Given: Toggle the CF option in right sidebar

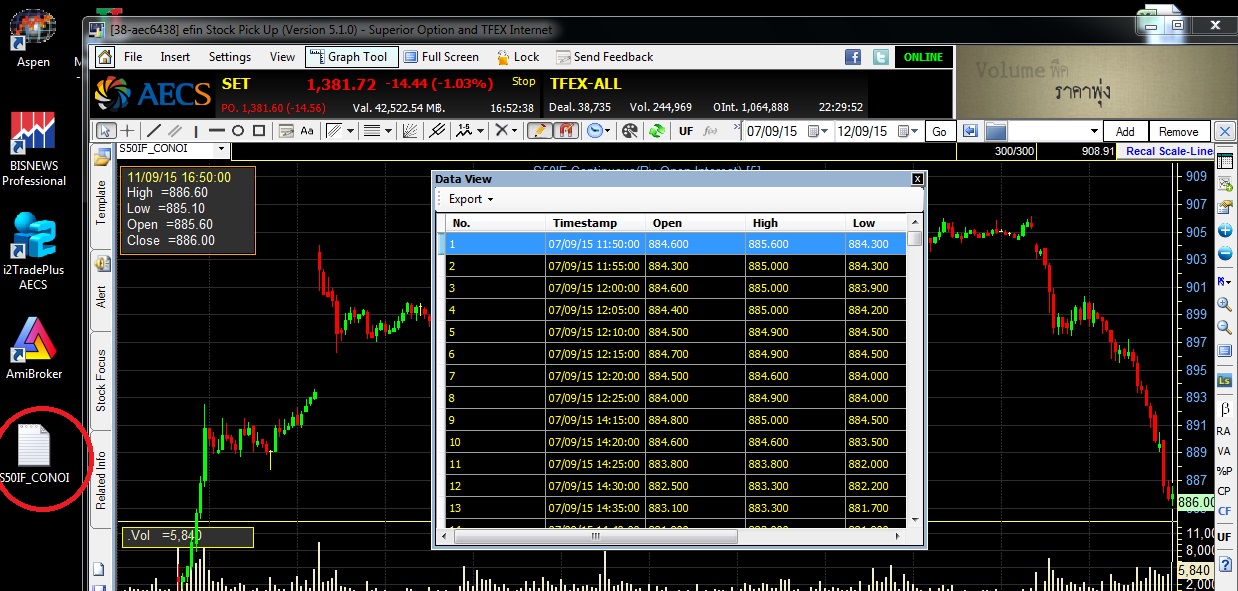Looking at the screenshot, I should point(1224,511).
